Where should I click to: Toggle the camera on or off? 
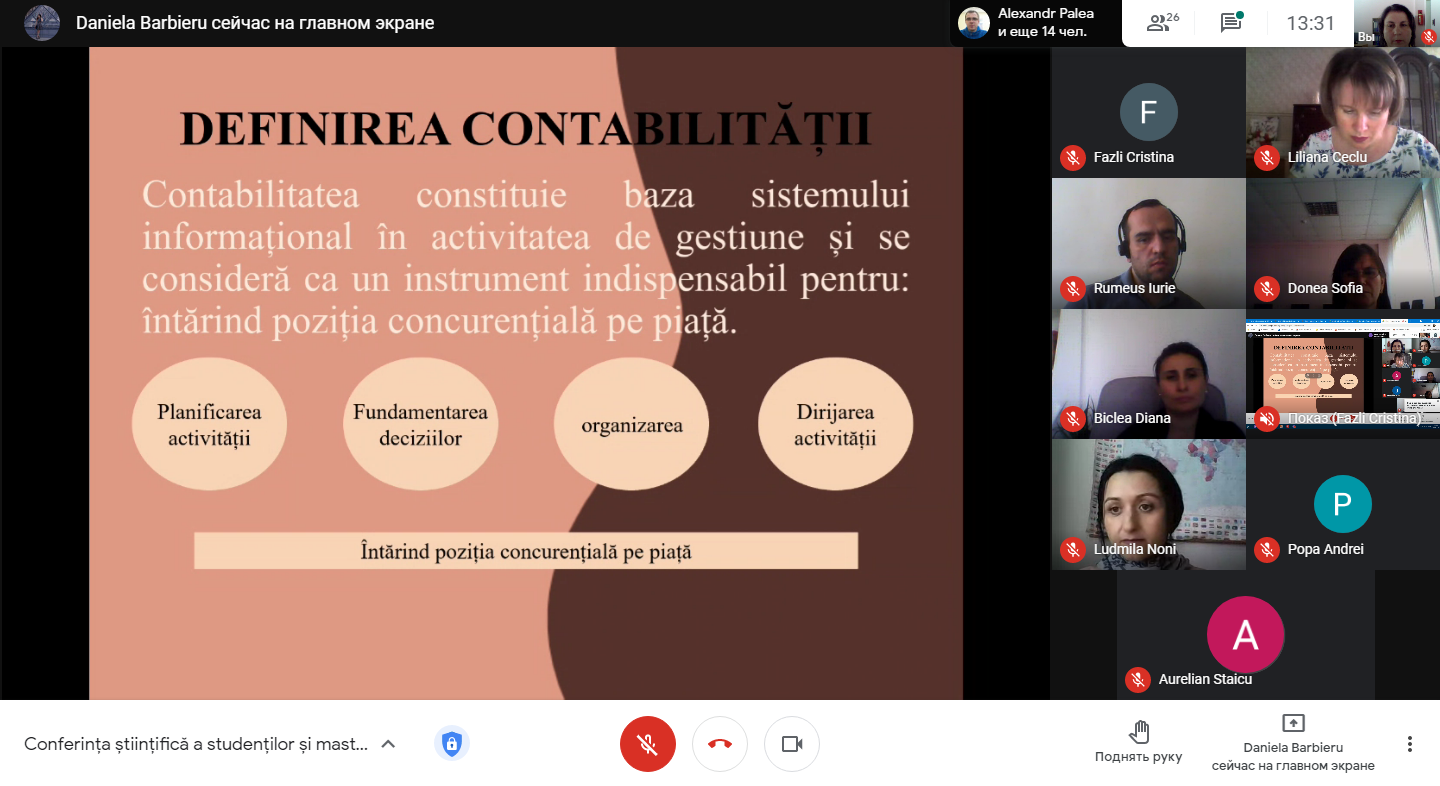[x=792, y=744]
